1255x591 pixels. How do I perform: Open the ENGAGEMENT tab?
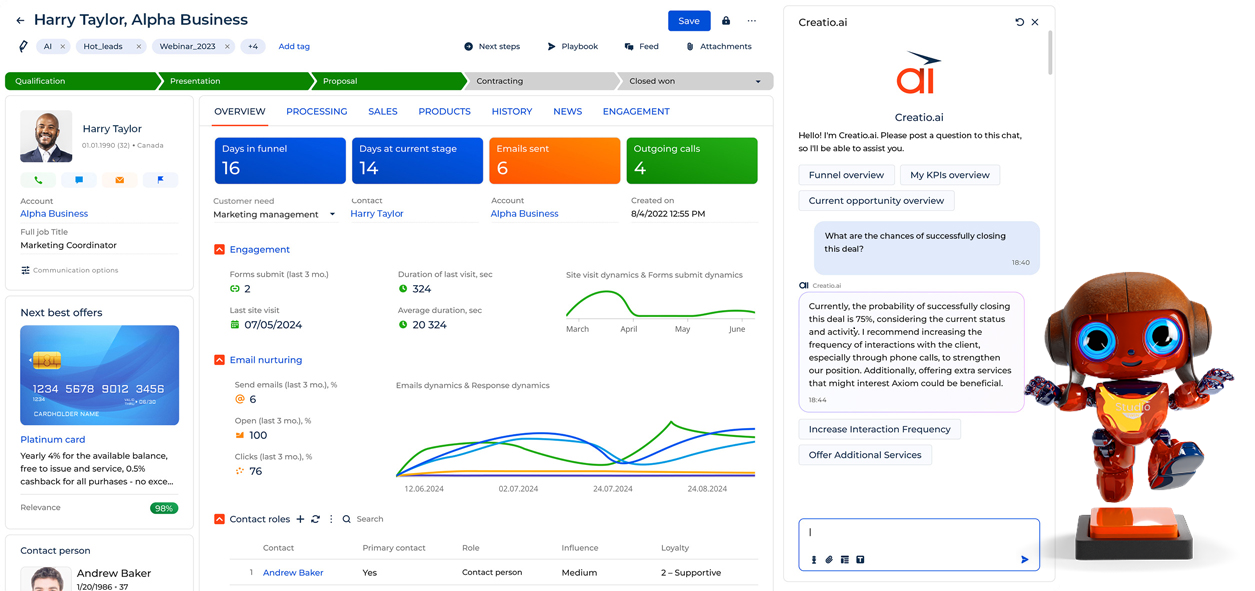point(636,111)
